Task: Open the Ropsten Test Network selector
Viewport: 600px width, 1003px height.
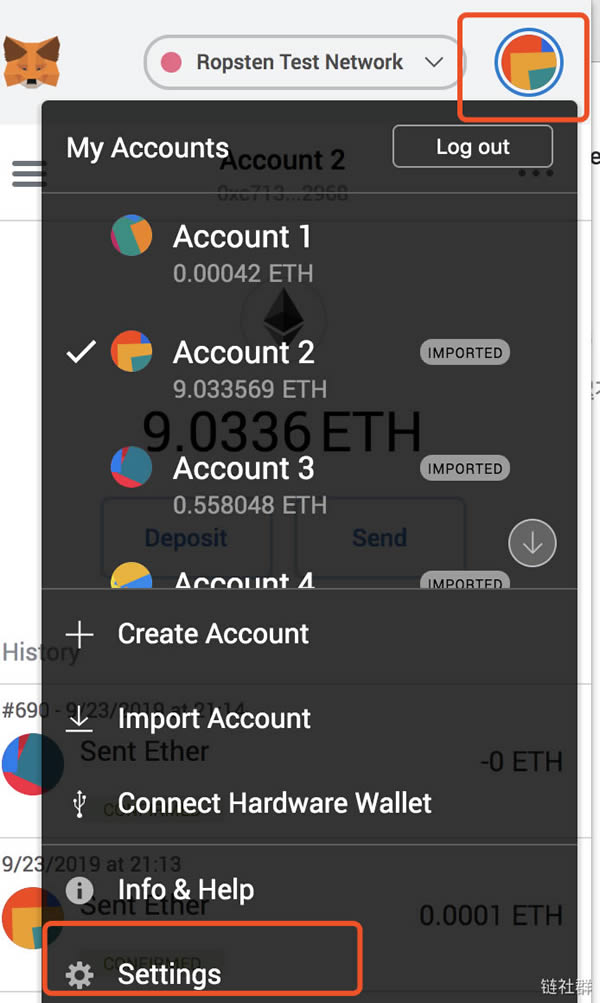Action: tap(300, 61)
